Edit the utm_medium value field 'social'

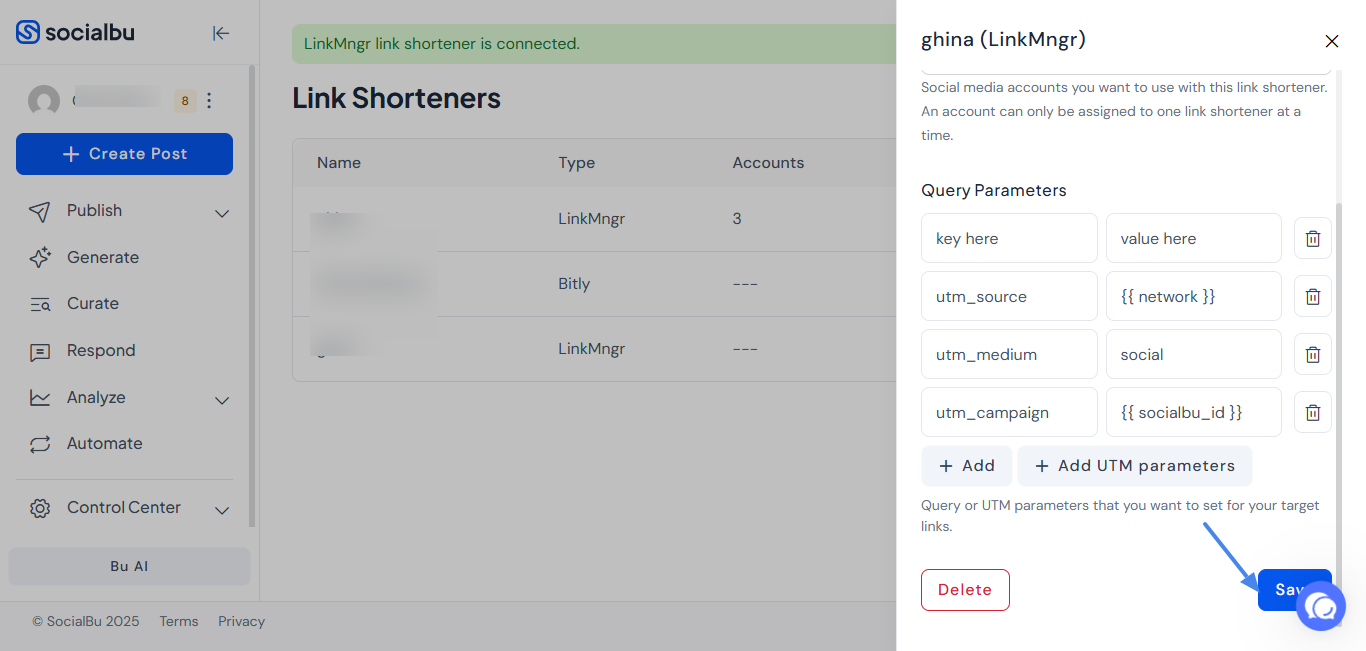coord(1193,355)
